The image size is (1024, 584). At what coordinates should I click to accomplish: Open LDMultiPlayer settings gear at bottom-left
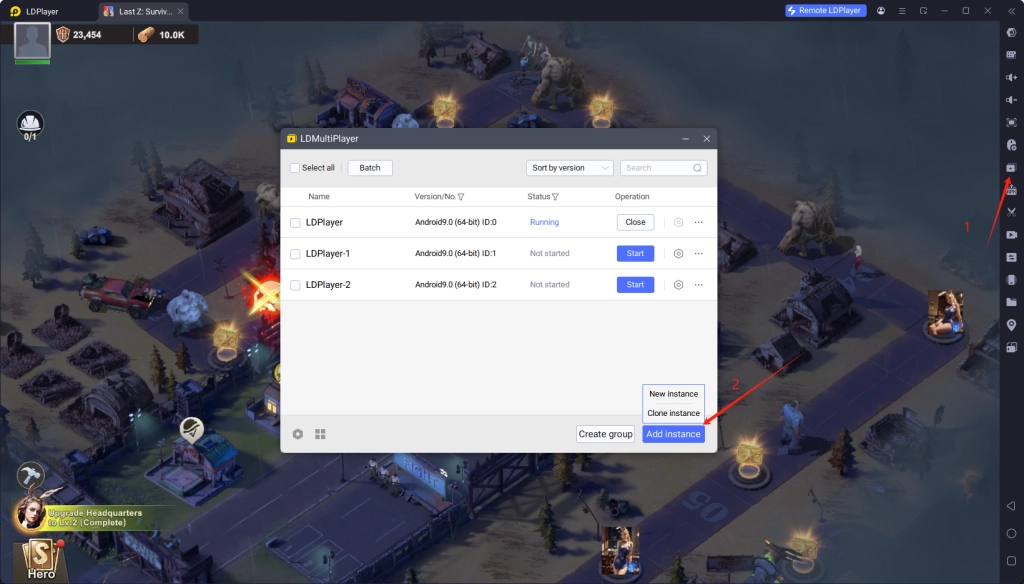point(298,434)
